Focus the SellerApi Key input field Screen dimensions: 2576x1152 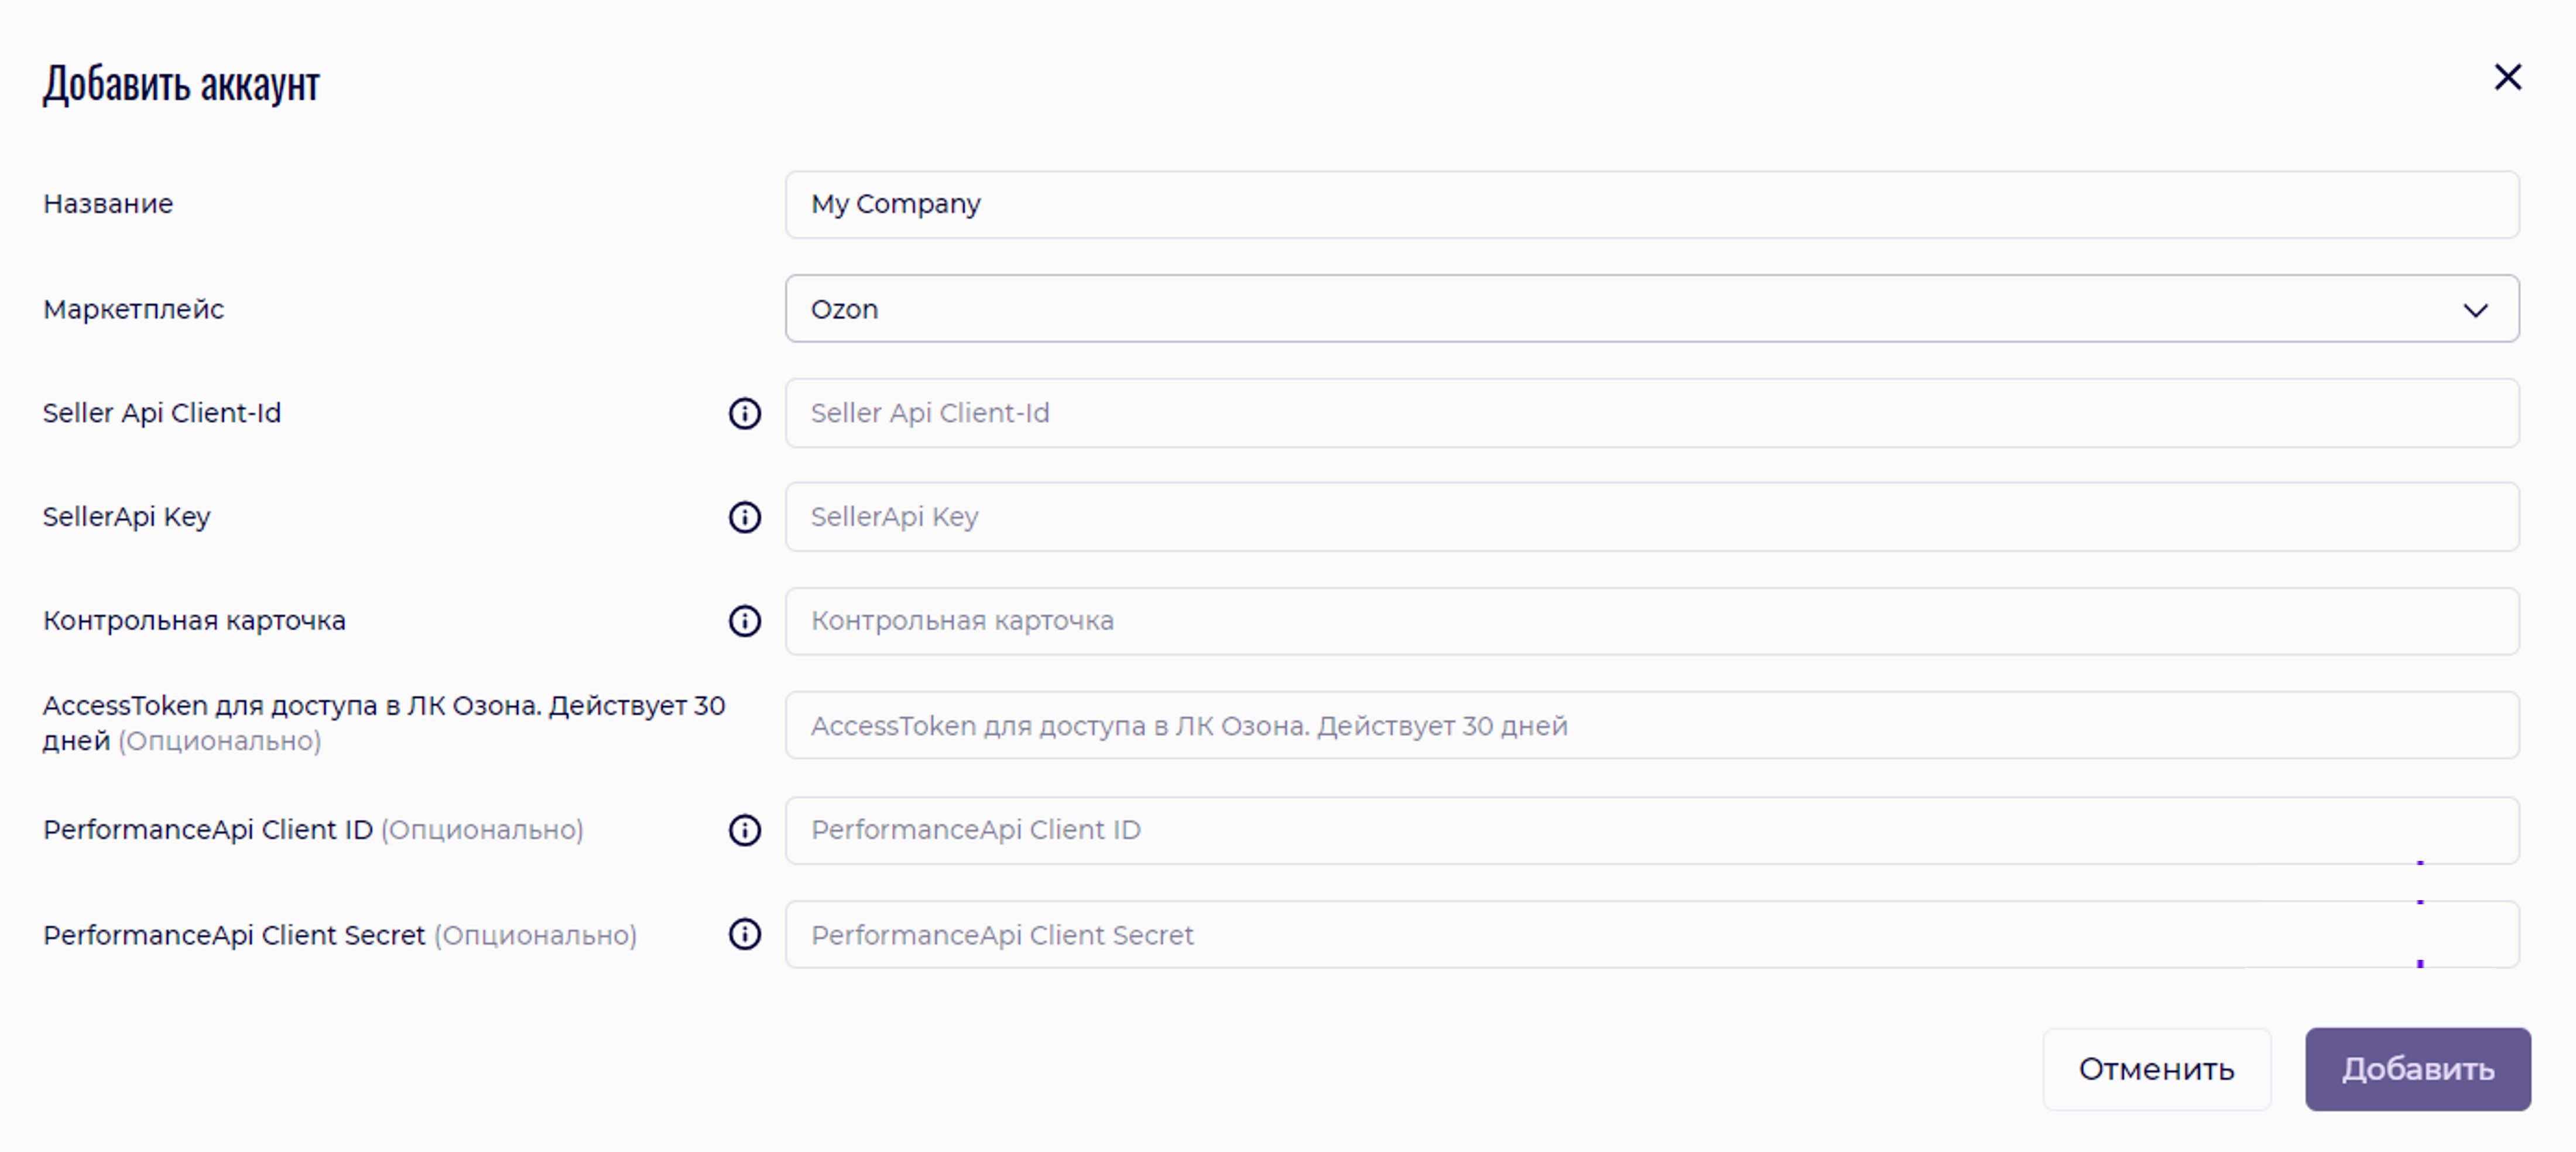pos(1650,517)
